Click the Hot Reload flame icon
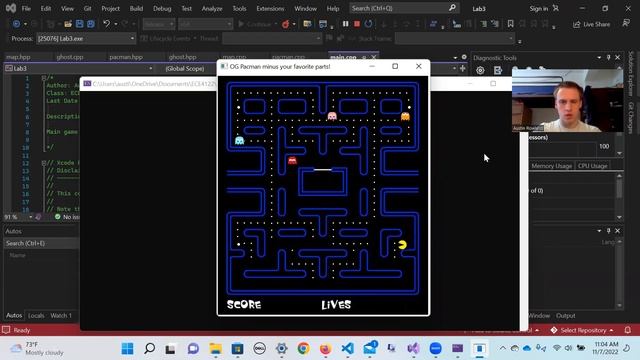 285,24
